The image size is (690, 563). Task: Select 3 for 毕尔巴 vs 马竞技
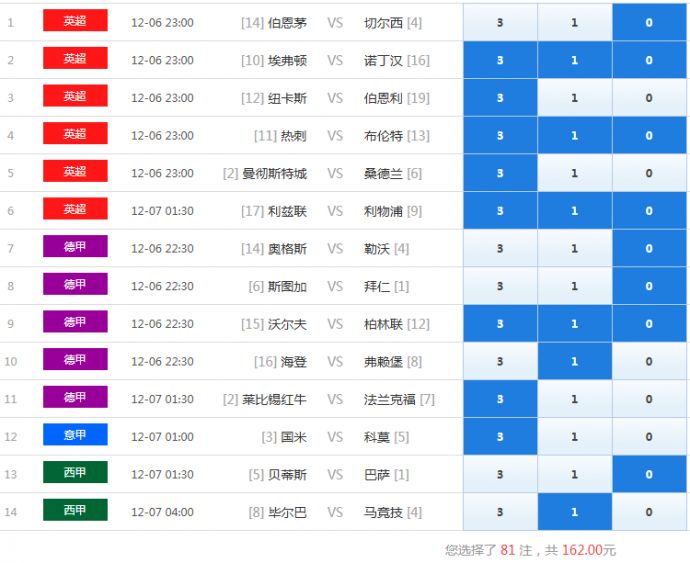(x=500, y=511)
